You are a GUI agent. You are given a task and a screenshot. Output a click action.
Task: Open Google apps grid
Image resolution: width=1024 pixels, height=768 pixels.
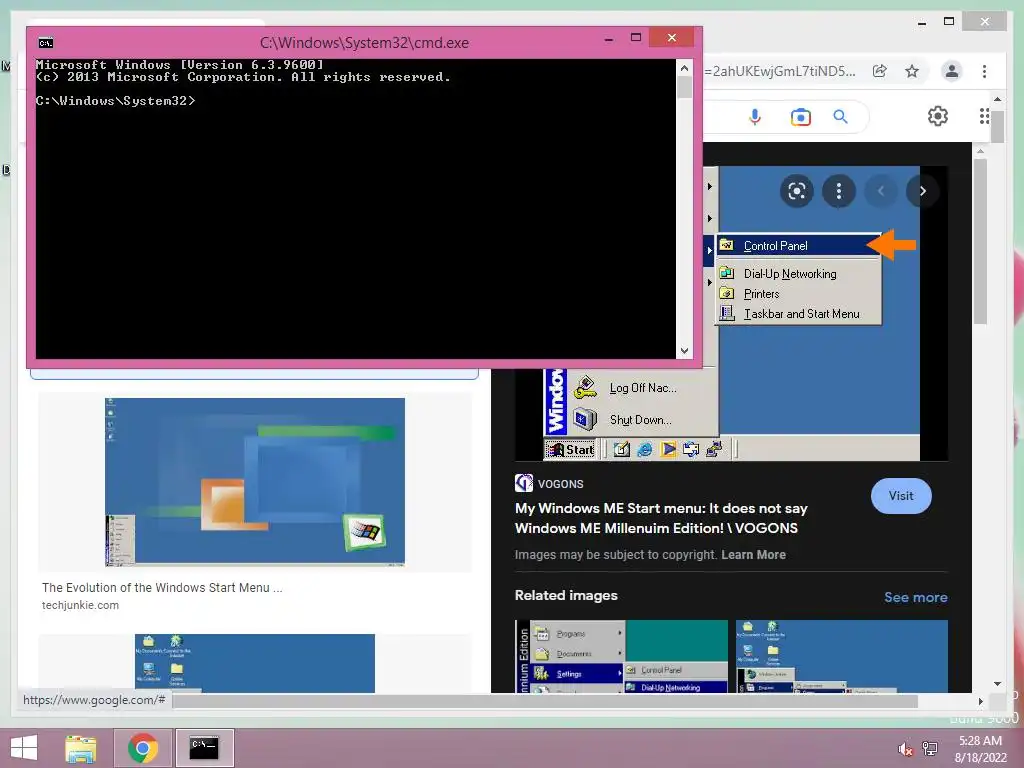[x=984, y=116]
